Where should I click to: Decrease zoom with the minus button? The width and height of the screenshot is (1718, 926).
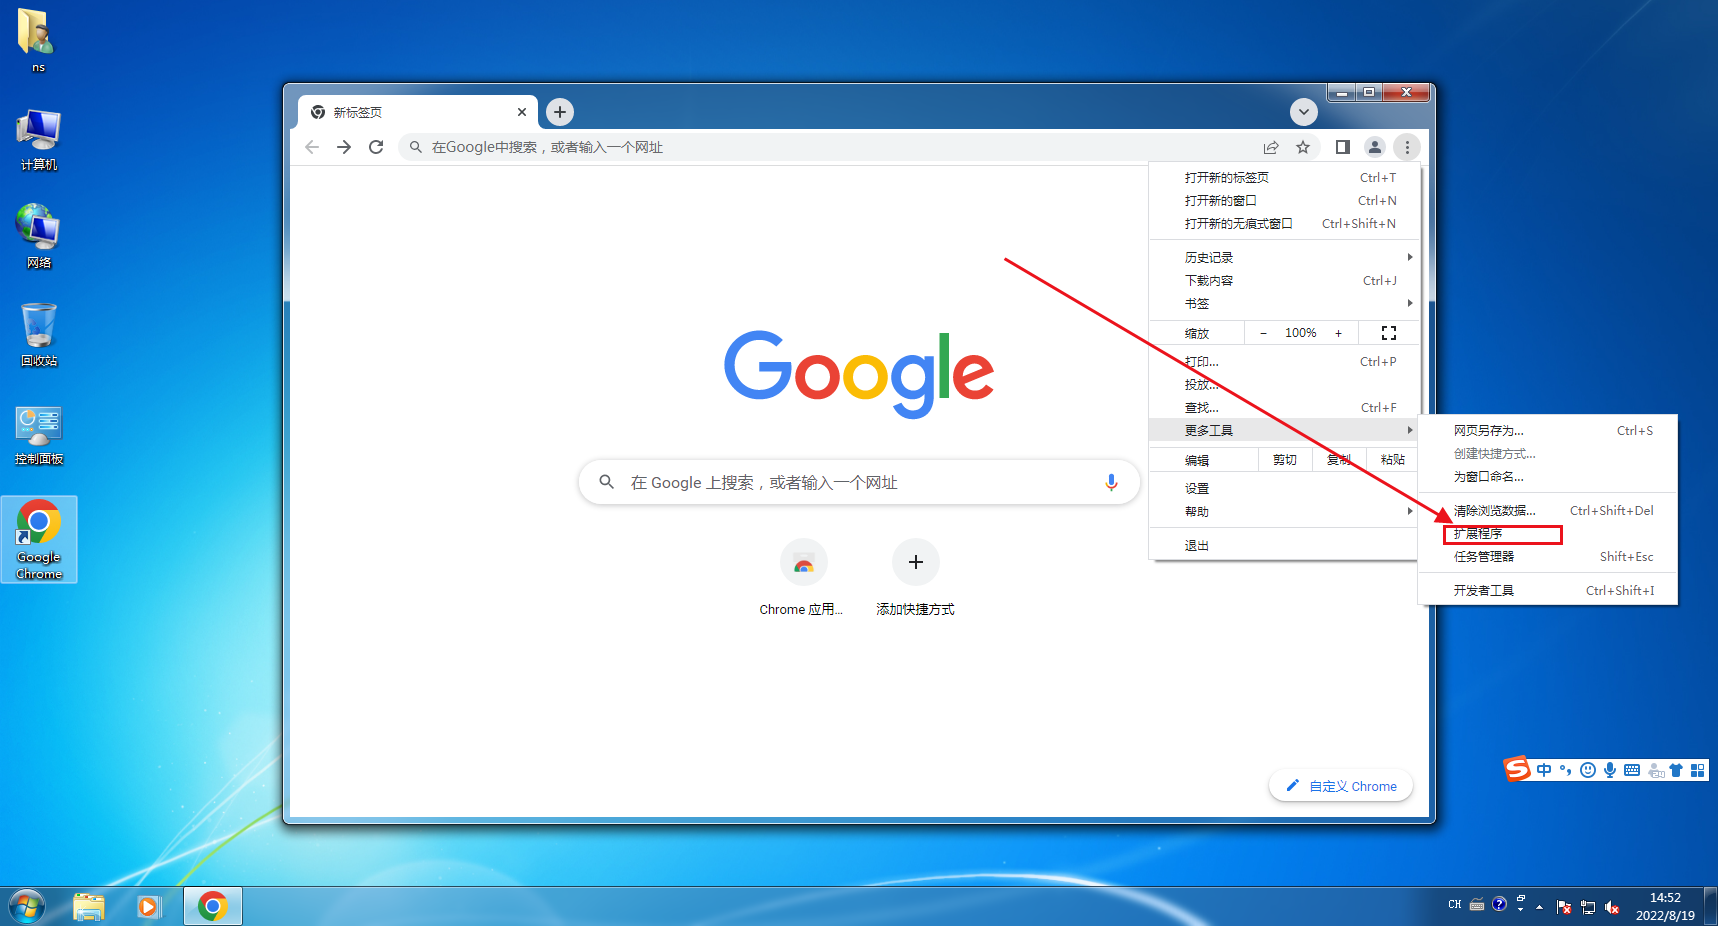[x=1263, y=333]
